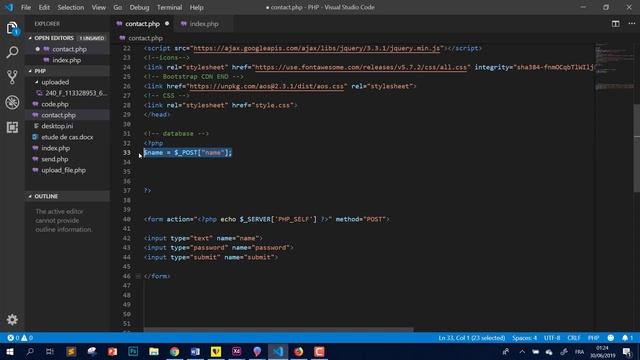Viewport: 640px width, 360px height.
Task: Follow the jquery.min.js URL link
Action: pyautogui.click(x=317, y=48)
